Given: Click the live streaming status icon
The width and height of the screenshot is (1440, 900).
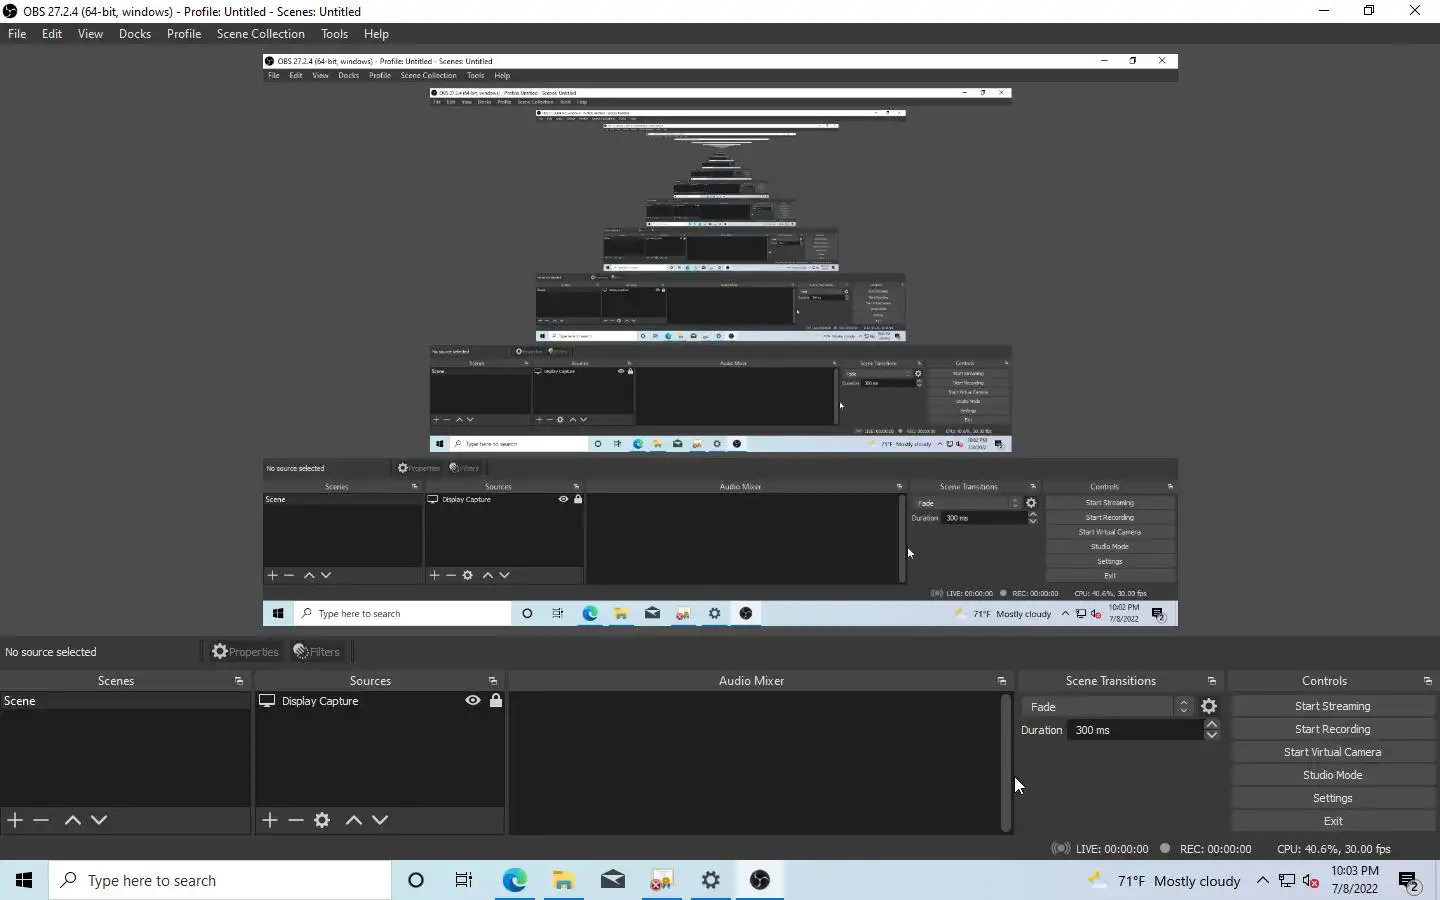Looking at the screenshot, I should pos(1060,848).
